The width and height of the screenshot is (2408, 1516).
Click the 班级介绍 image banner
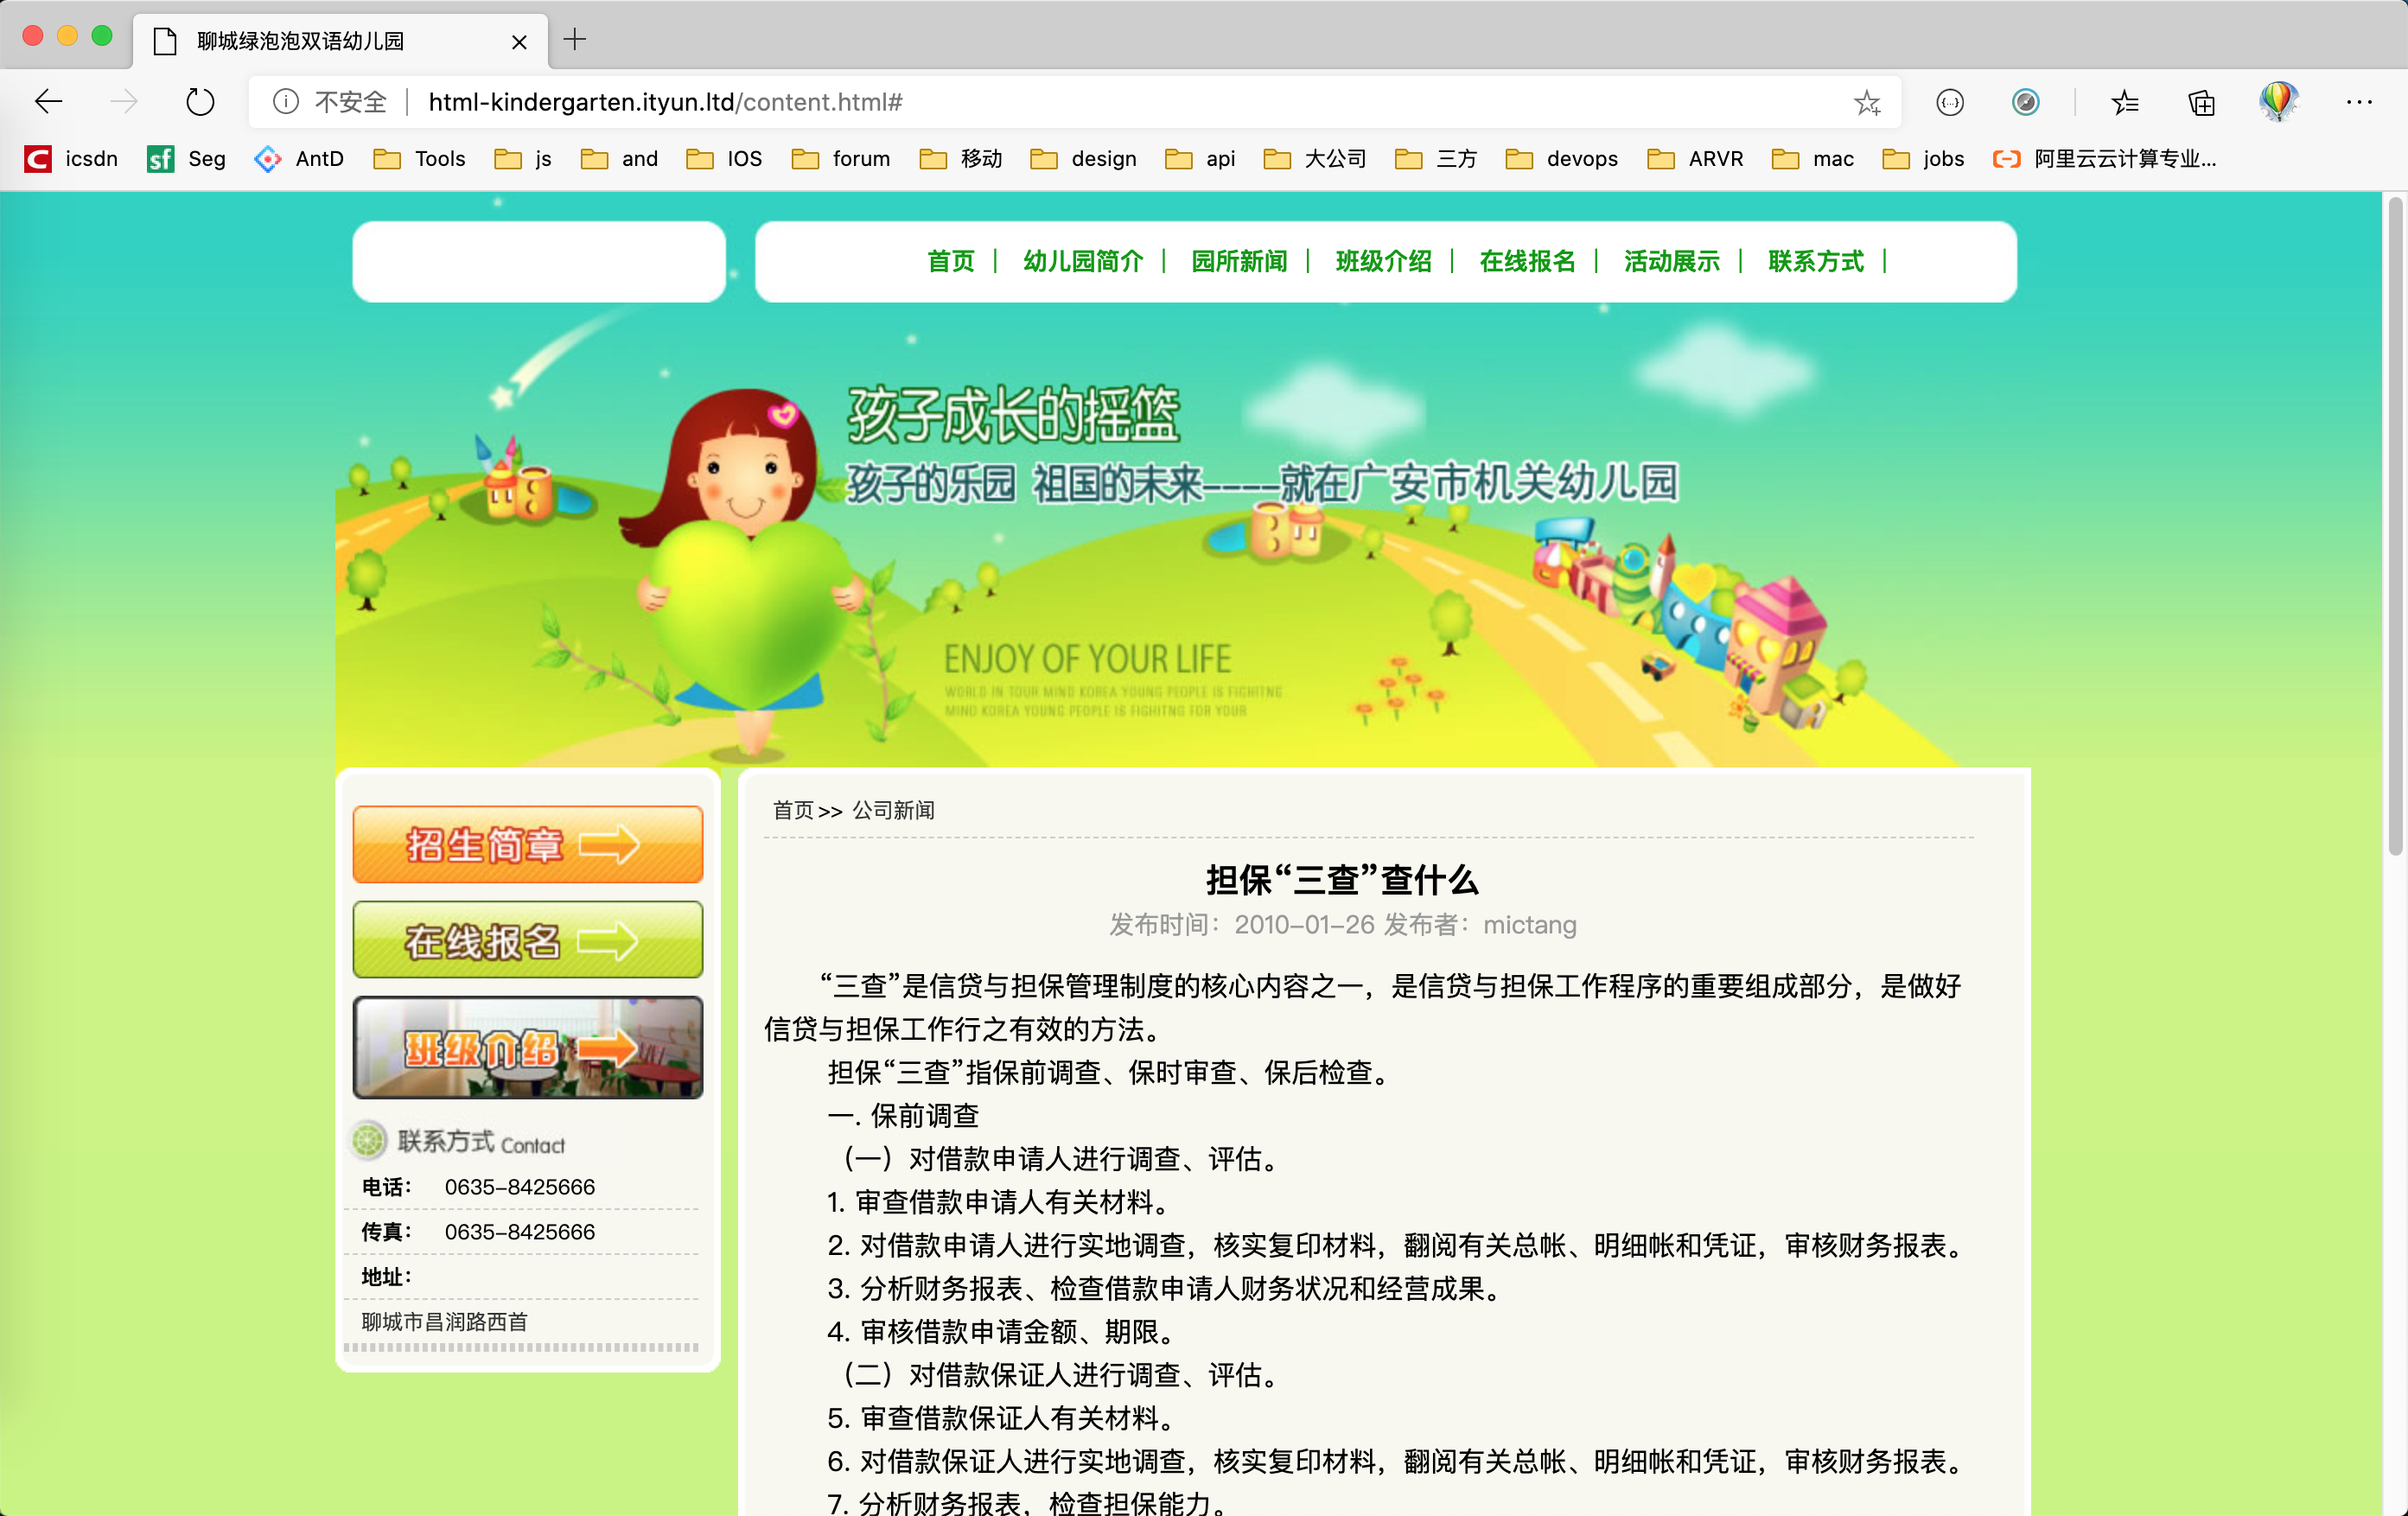click(527, 1048)
